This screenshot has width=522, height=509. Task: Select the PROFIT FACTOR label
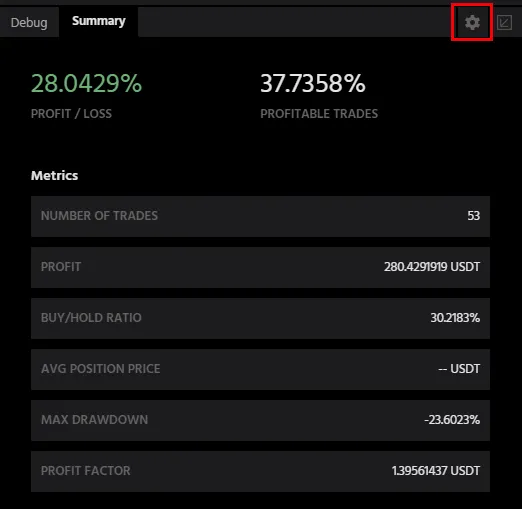tap(85, 471)
